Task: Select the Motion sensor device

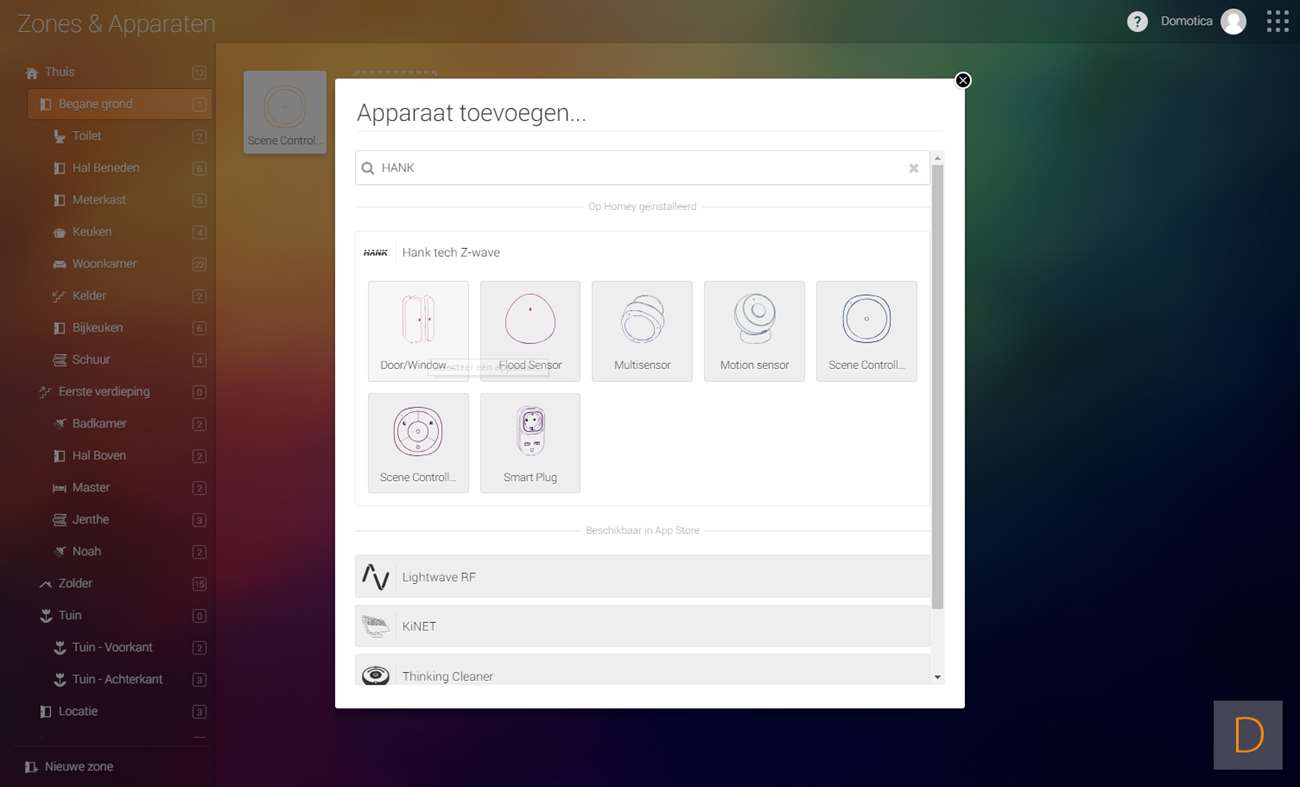Action: [754, 330]
